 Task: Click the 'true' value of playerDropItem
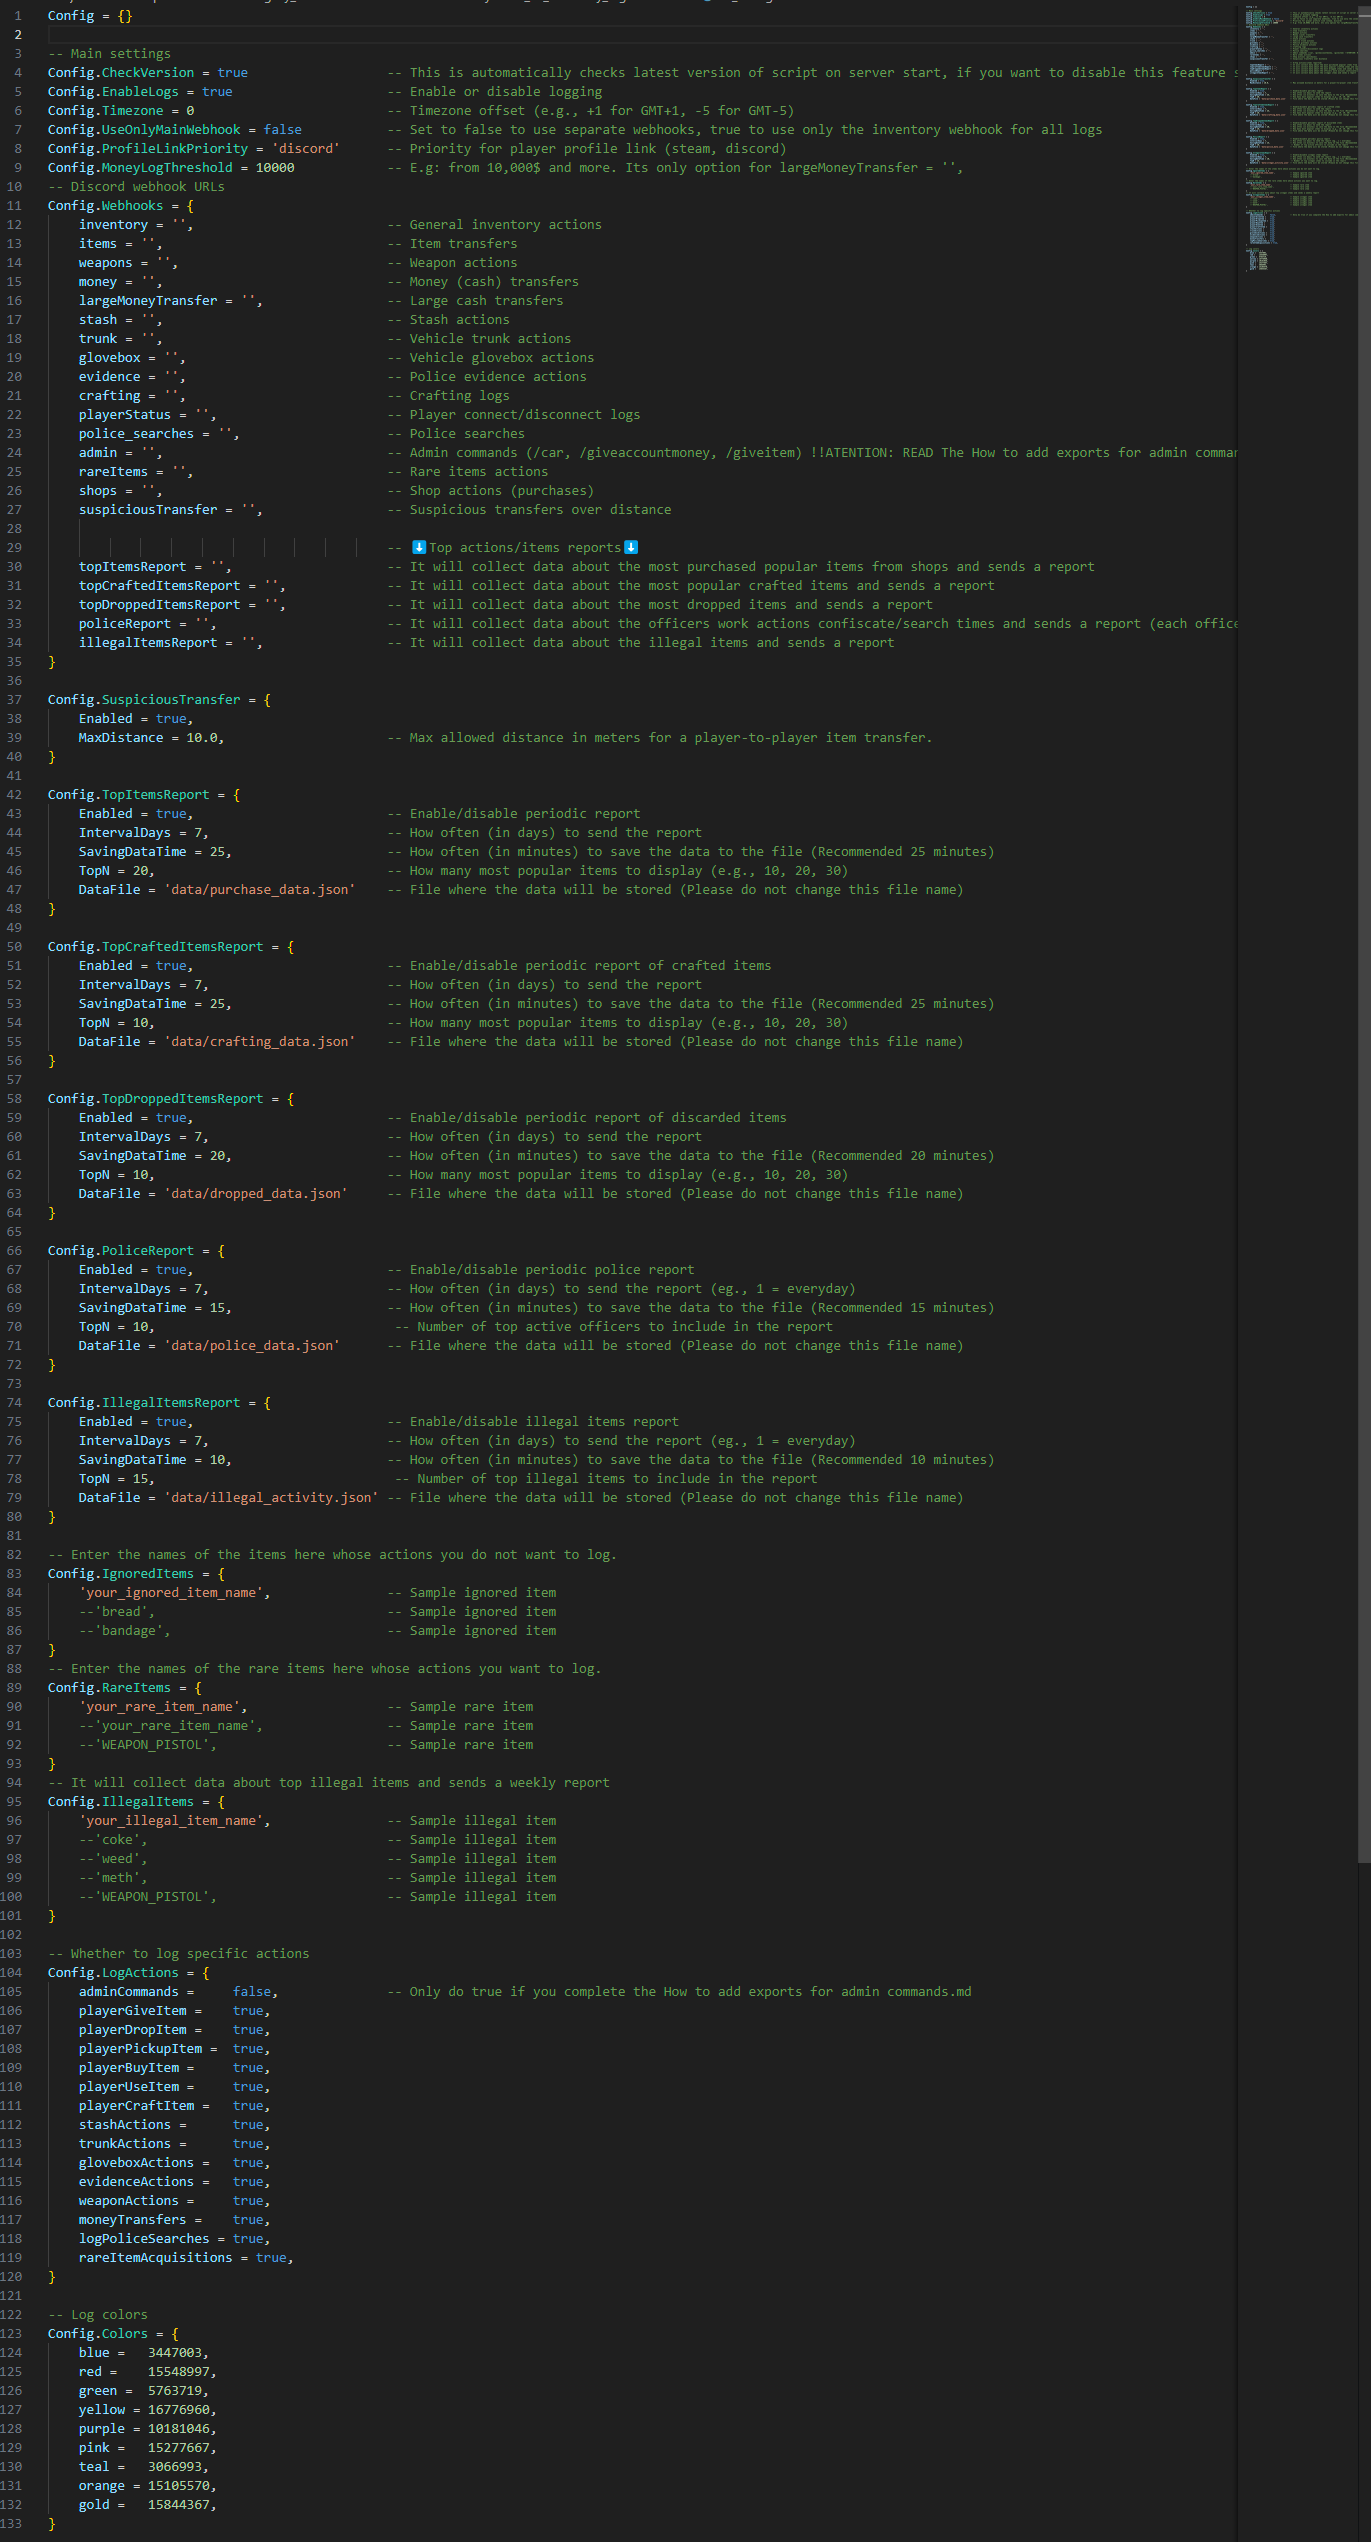(248, 2029)
